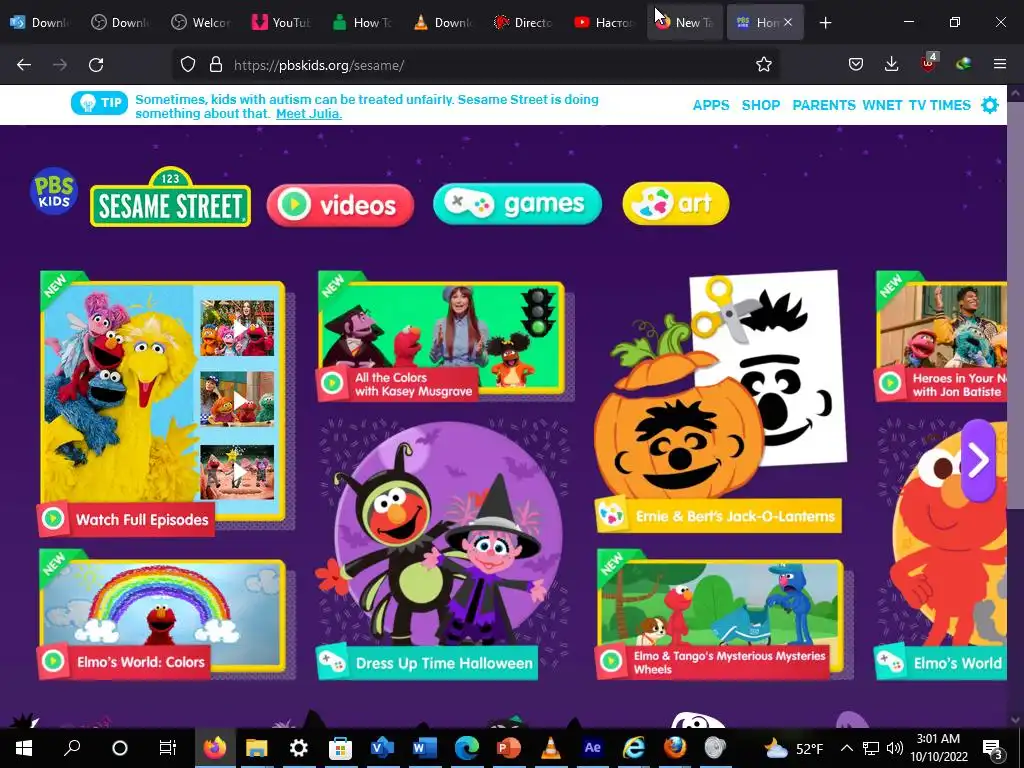This screenshot has height=768, width=1024.
Task: Open the weather widget showing 52°F
Action: [x=793, y=748]
